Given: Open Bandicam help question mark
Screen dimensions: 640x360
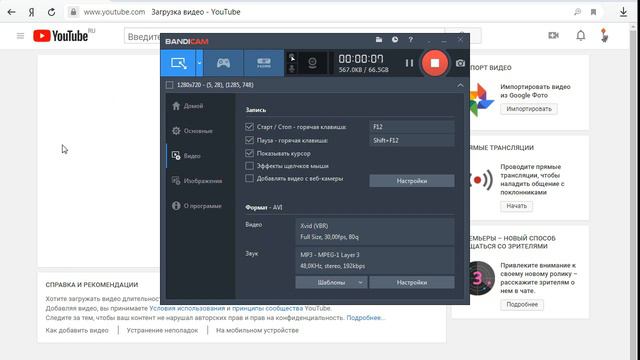Looking at the screenshot, I should [411, 40].
